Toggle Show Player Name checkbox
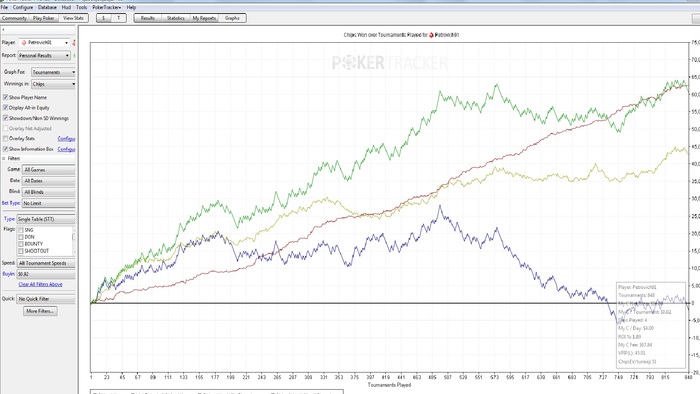 pyautogui.click(x=5, y=97)
